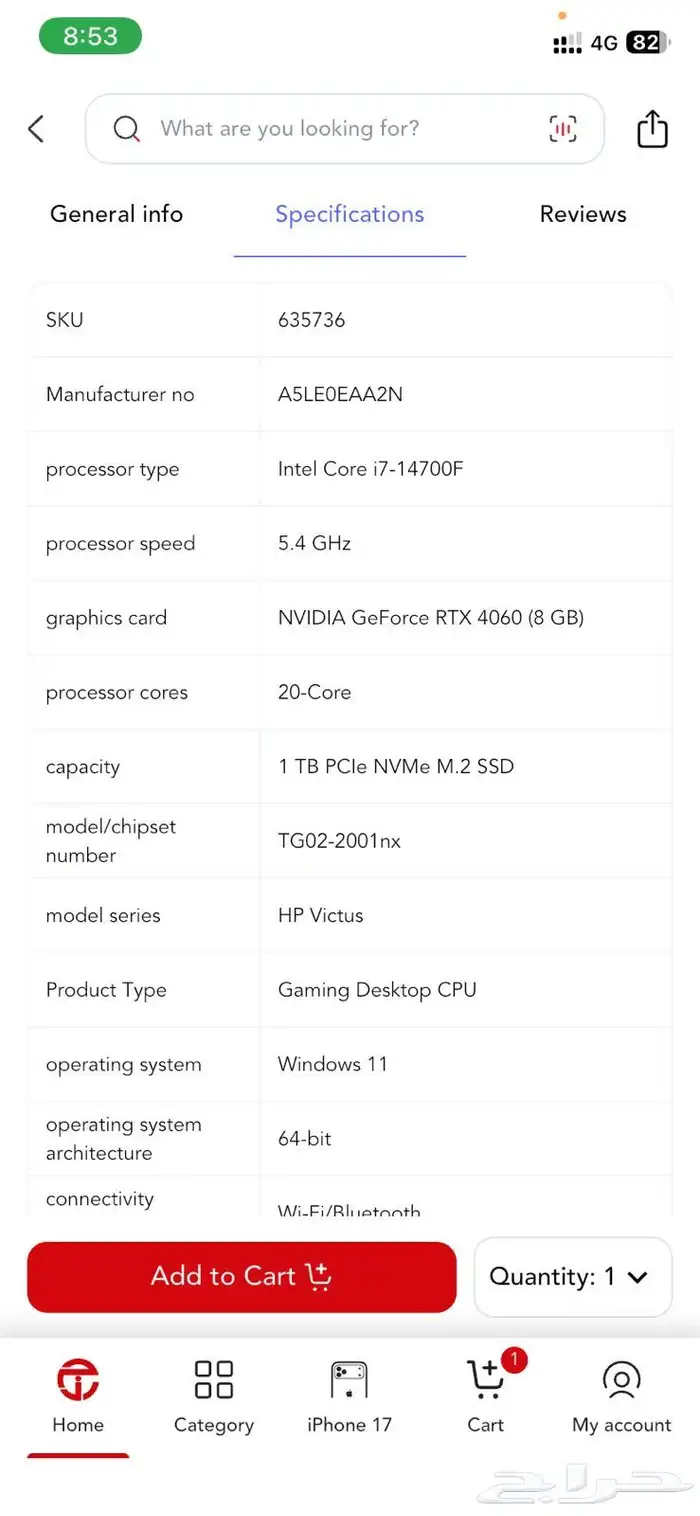The height and width of the screenshot is (1516, 700).
Task: Tap the Add to Cart button
Action: (241, 1277)
